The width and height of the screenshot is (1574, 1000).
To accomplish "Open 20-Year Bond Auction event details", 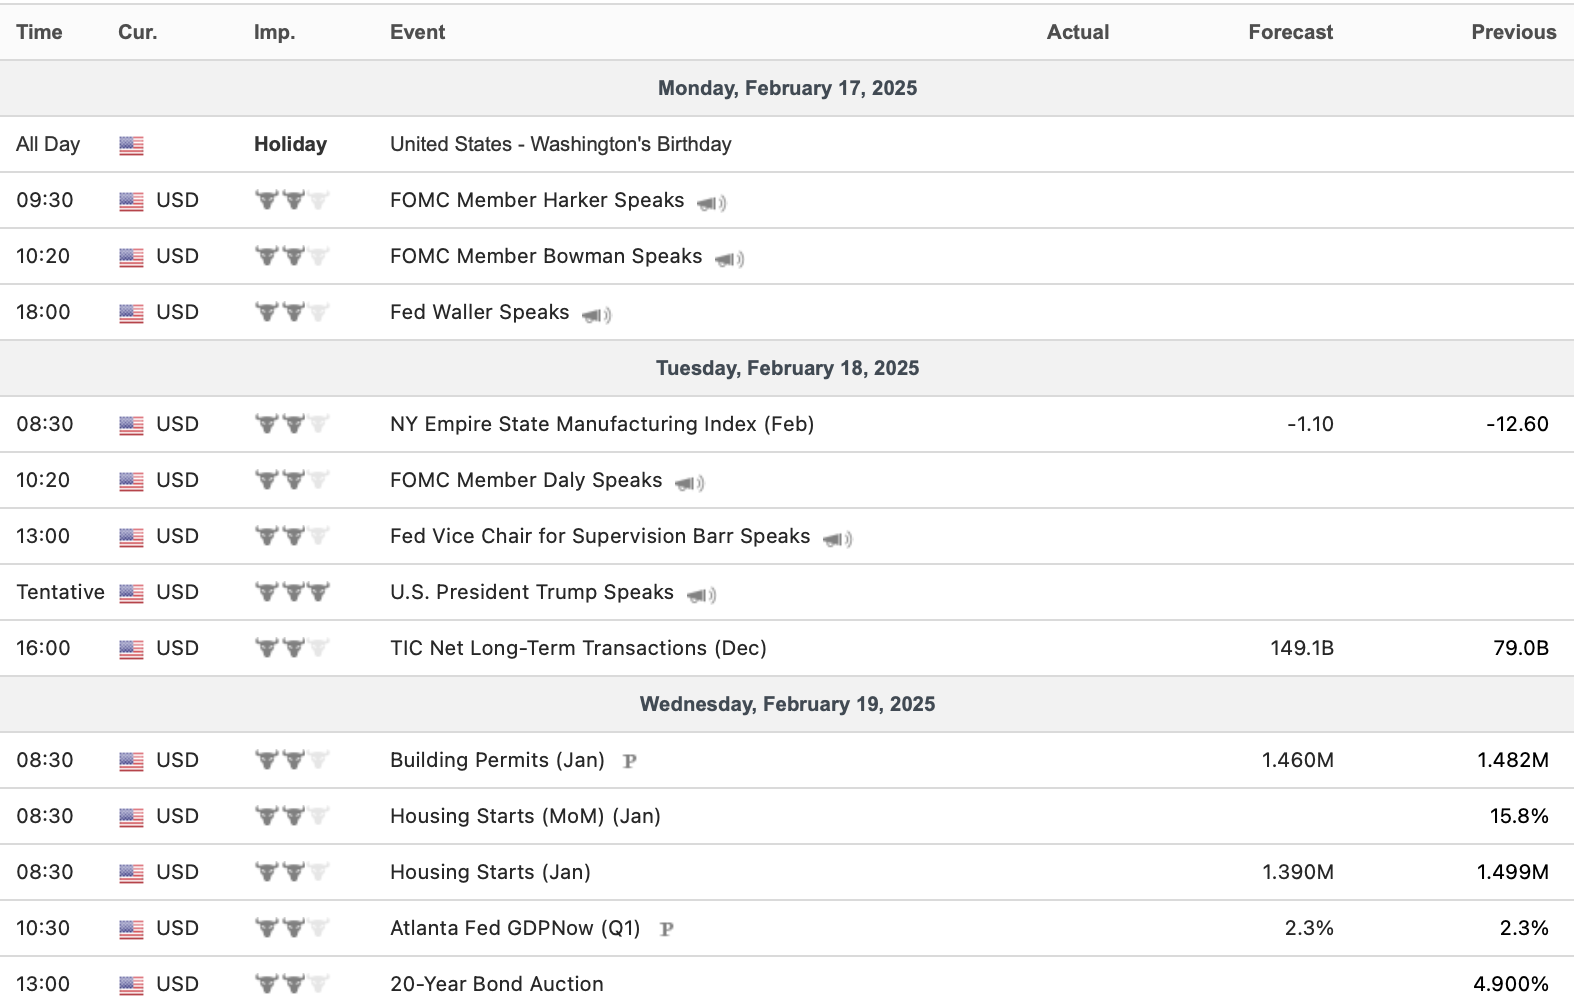I will [x=496, y=984].
